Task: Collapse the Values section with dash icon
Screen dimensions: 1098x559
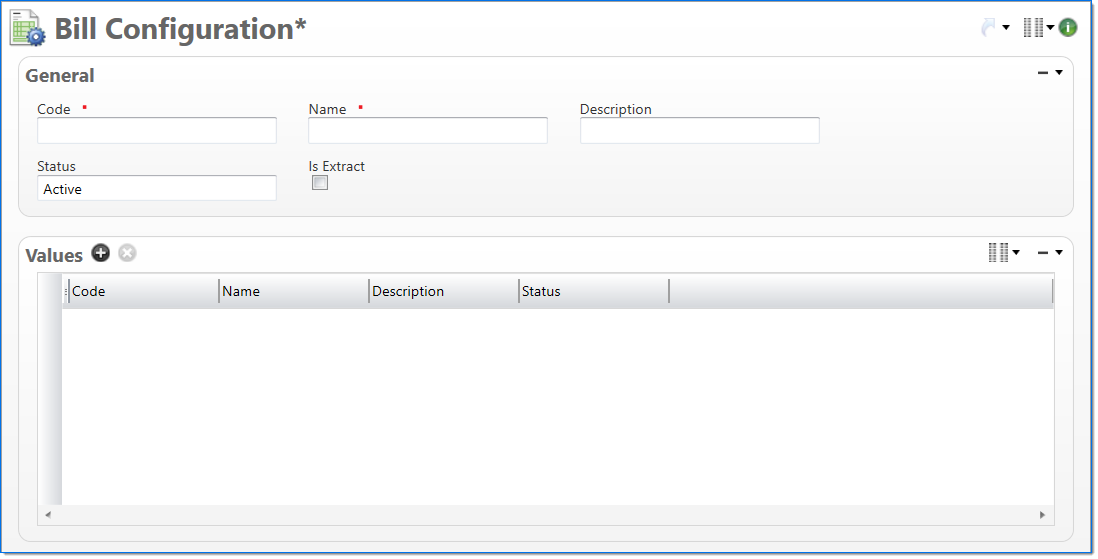Action: click(x=1043, y=253)
